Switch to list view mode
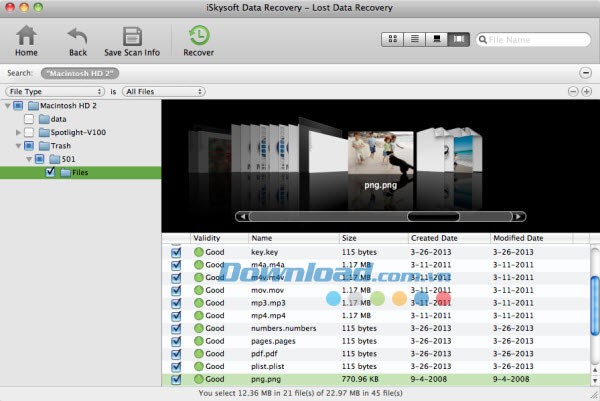Image resolution: width=600 pixels, height=401 pixels. (x=414, y=39)
